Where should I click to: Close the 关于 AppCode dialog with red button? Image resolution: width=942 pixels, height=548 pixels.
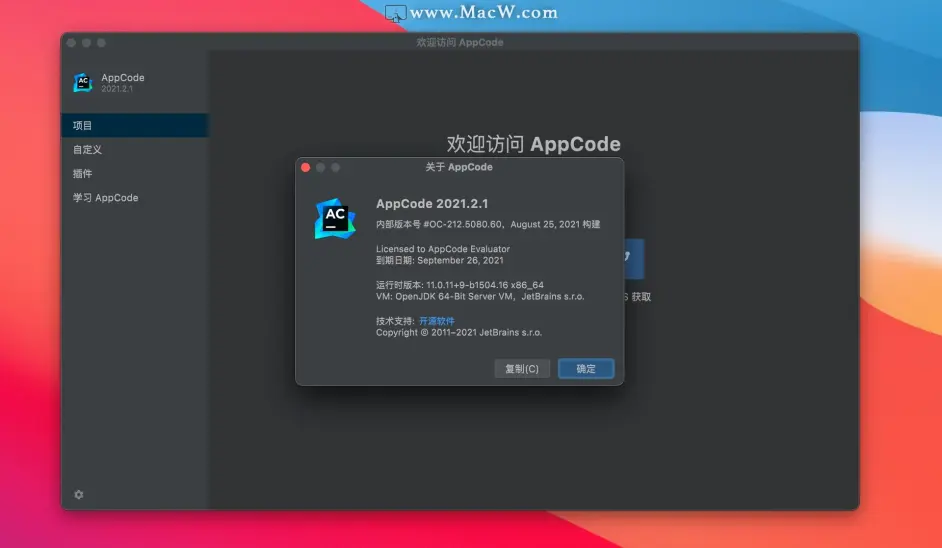click(x=305, y=168)
